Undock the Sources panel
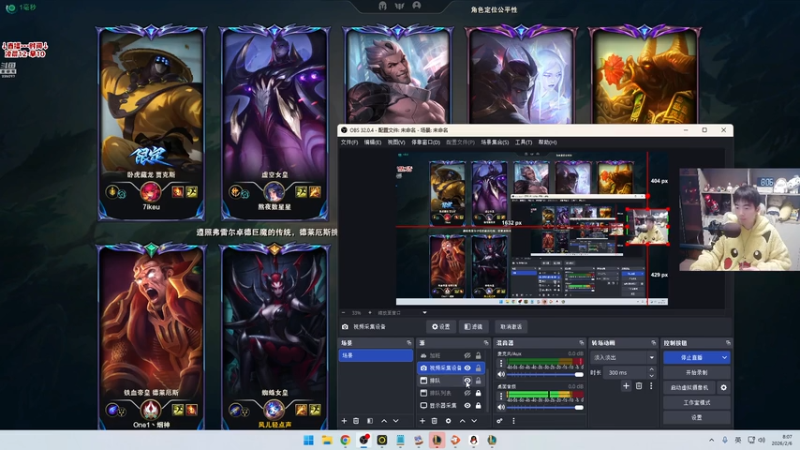 (486, 343)
